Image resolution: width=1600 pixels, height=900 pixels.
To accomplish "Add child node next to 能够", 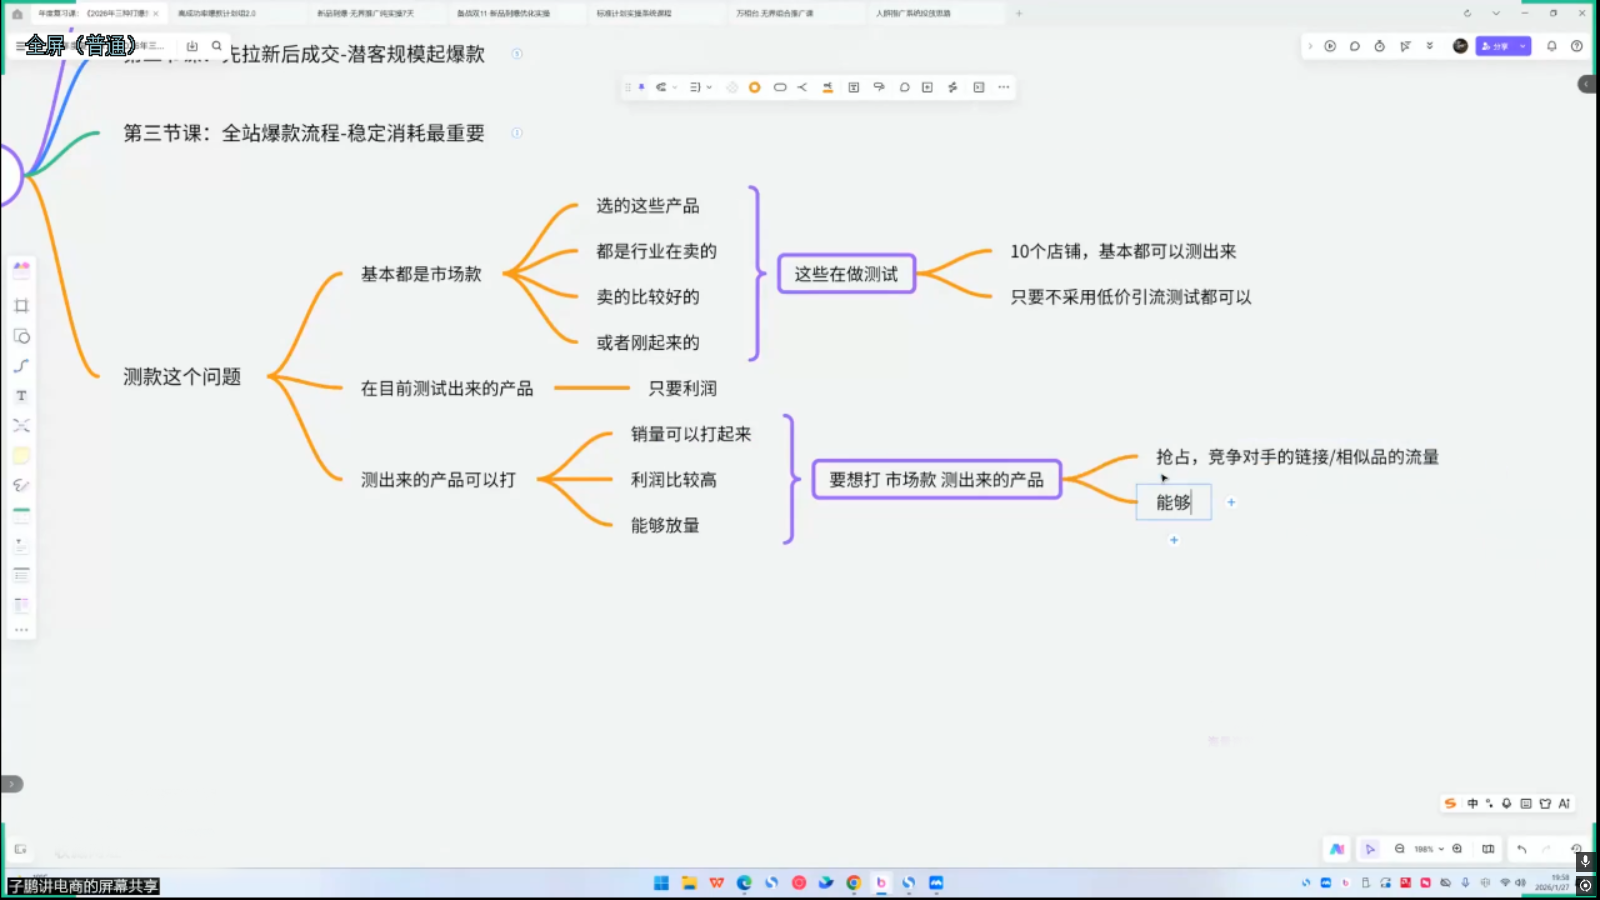I will click(x=1231, y=502).
